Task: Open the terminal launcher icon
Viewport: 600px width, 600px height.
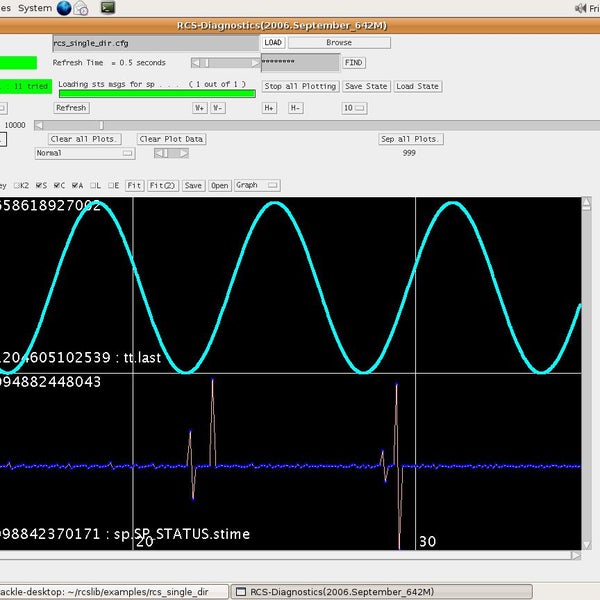Action: click(107, 8)
